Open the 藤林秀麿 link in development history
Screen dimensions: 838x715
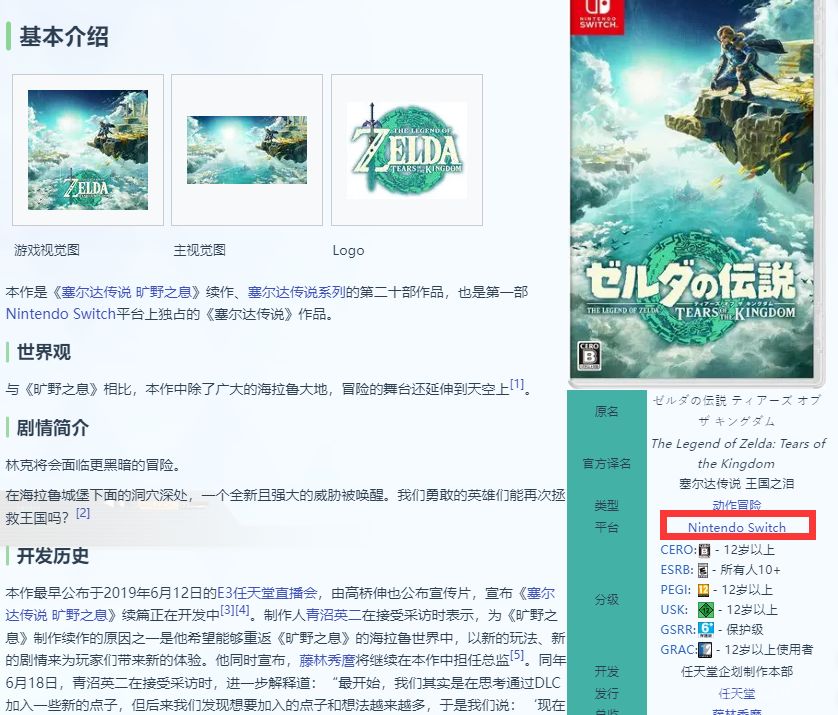point(327,660)
